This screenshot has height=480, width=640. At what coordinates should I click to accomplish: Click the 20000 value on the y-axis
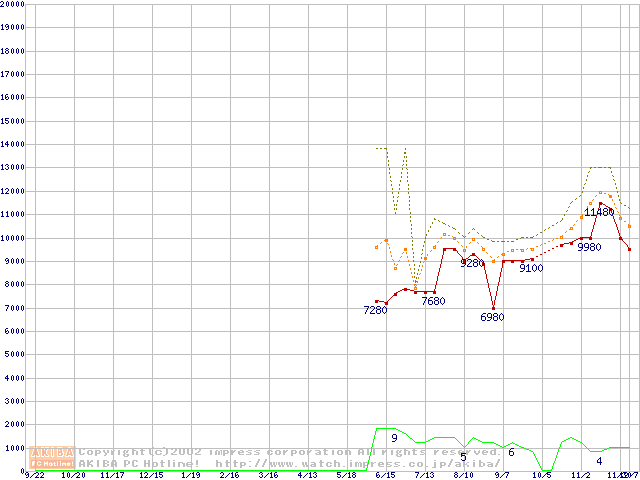[x=14, y=5]
